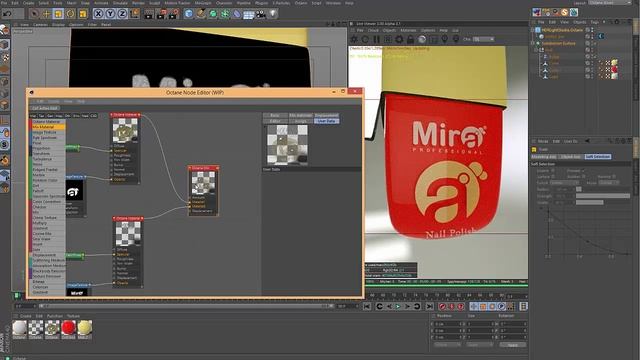Click Live Viewer restart render icon
Image resolution: width=640 pixels, height=360 pixels.
click(365, 39)
